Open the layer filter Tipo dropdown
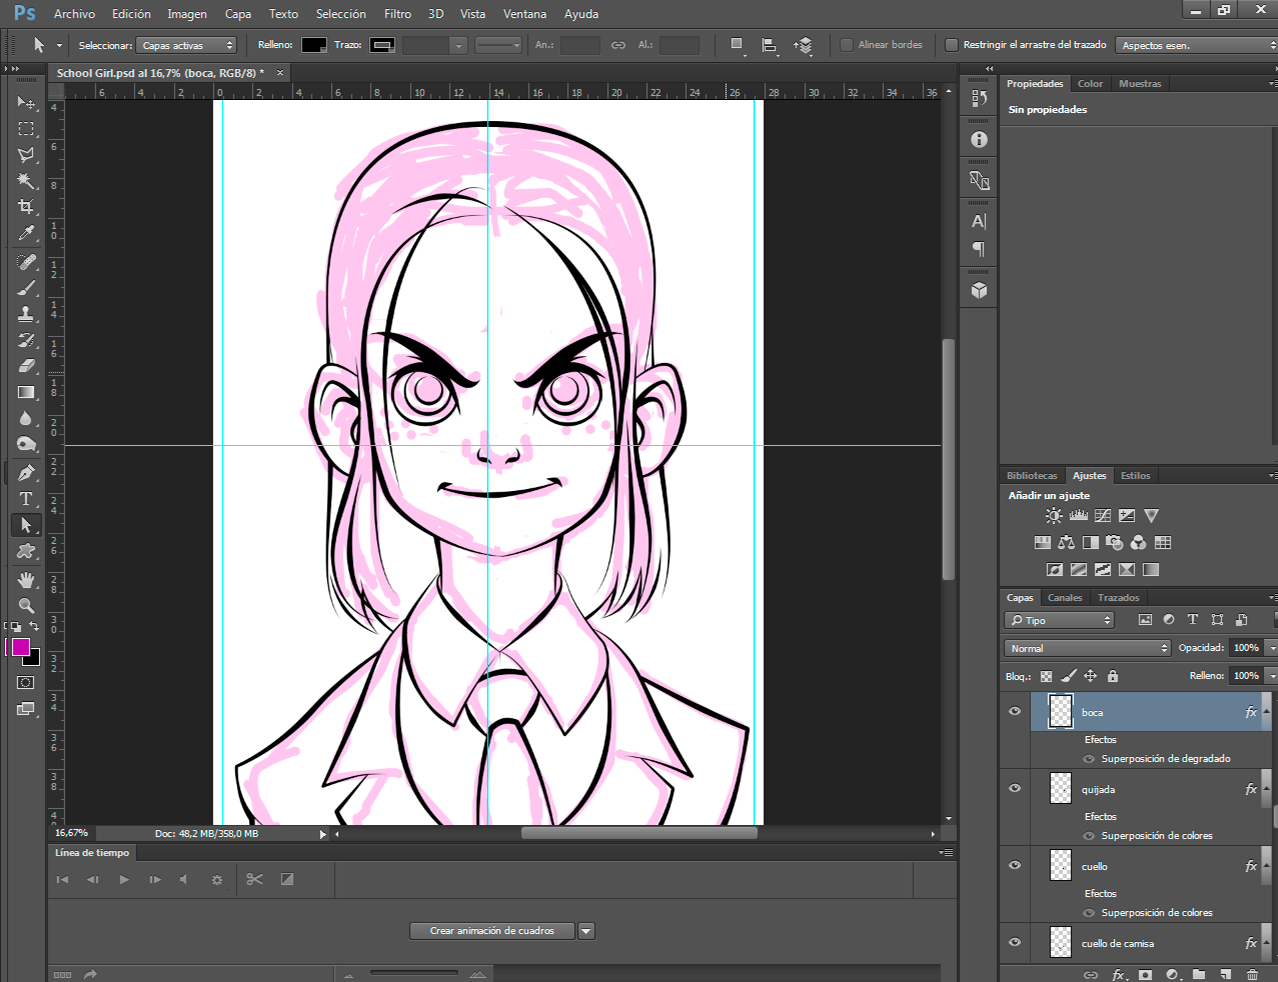1278x982 pixels. [1059, 620]
